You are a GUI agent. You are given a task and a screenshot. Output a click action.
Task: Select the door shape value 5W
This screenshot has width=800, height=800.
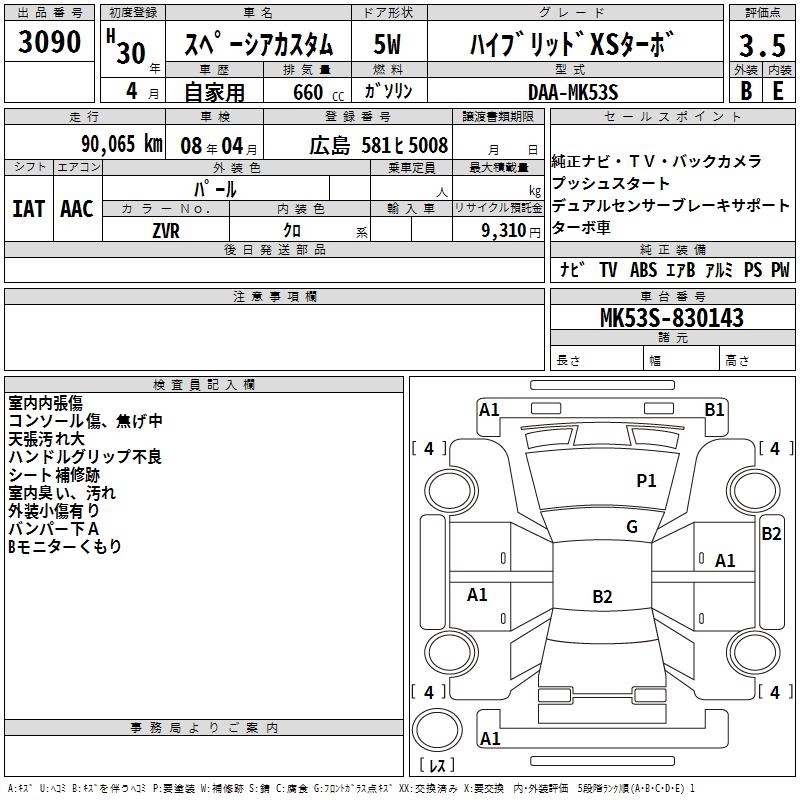387,44
